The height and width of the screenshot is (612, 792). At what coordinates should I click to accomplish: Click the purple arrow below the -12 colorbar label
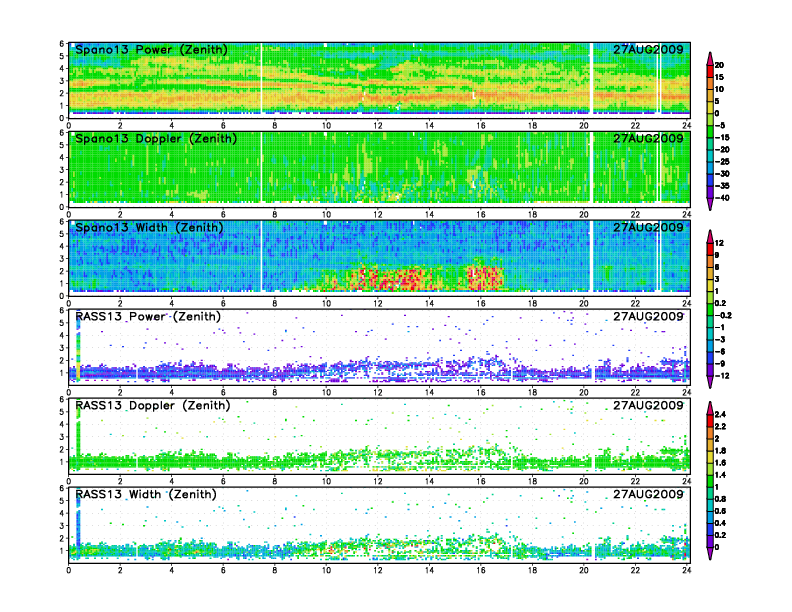[x=710, y=381]
